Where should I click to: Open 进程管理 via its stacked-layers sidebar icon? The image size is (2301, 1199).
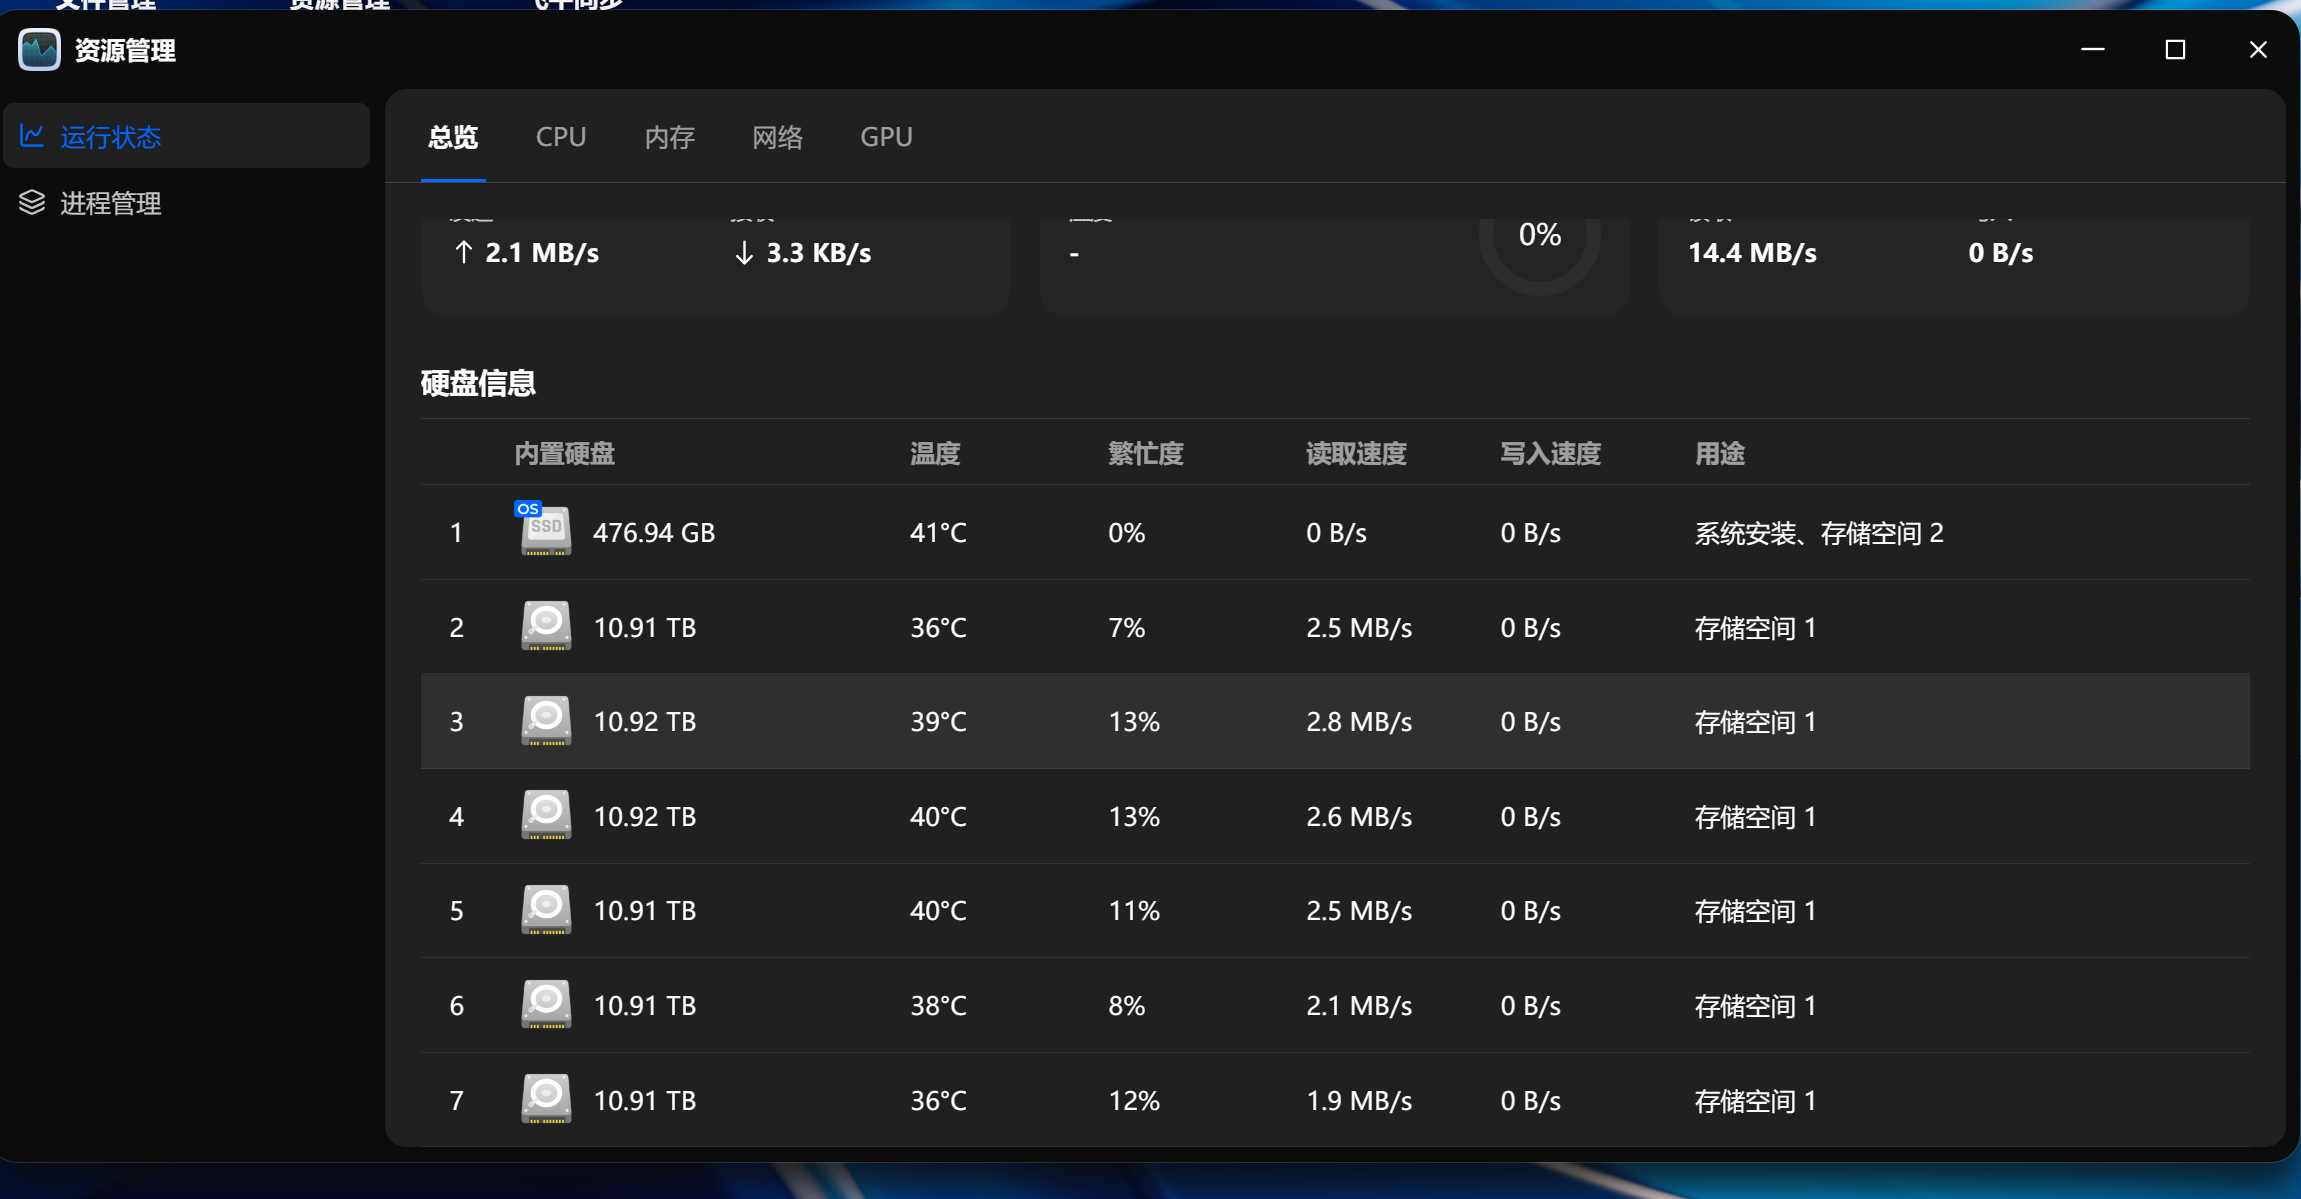pyautogui.click(x=33, y=204)
